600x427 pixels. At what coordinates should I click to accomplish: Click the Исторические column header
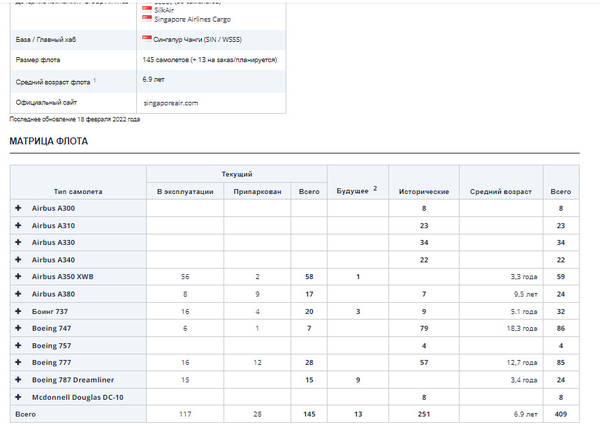[424, 191]
